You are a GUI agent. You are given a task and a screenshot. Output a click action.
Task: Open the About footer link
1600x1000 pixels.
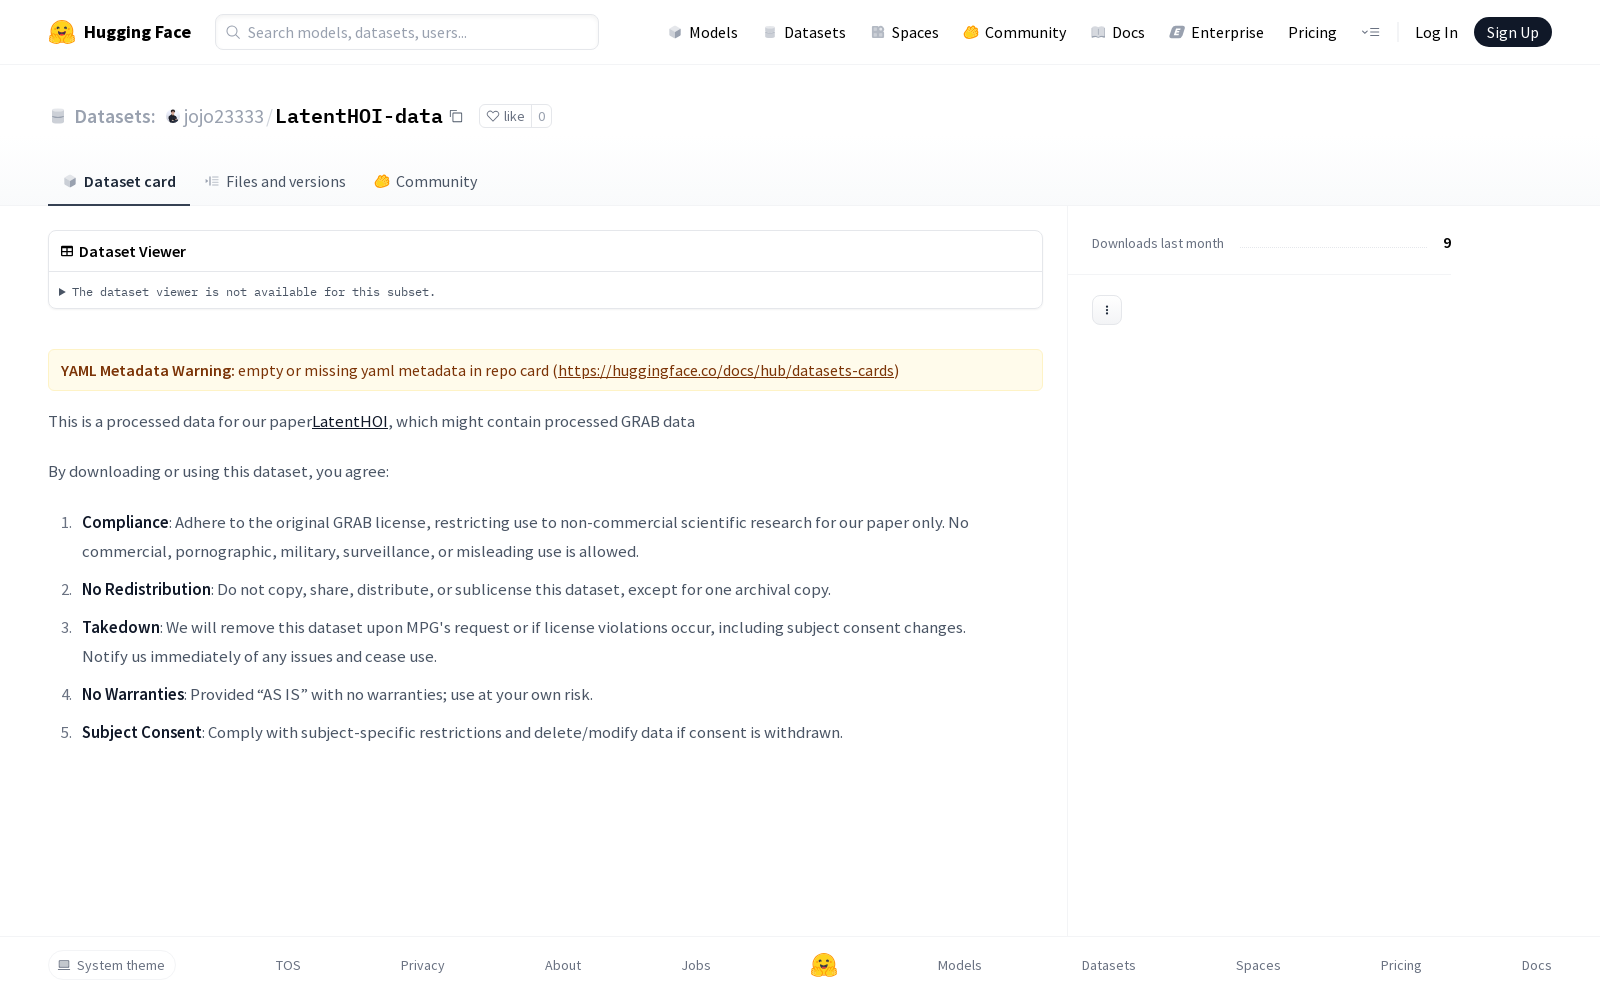coord(562,965)
